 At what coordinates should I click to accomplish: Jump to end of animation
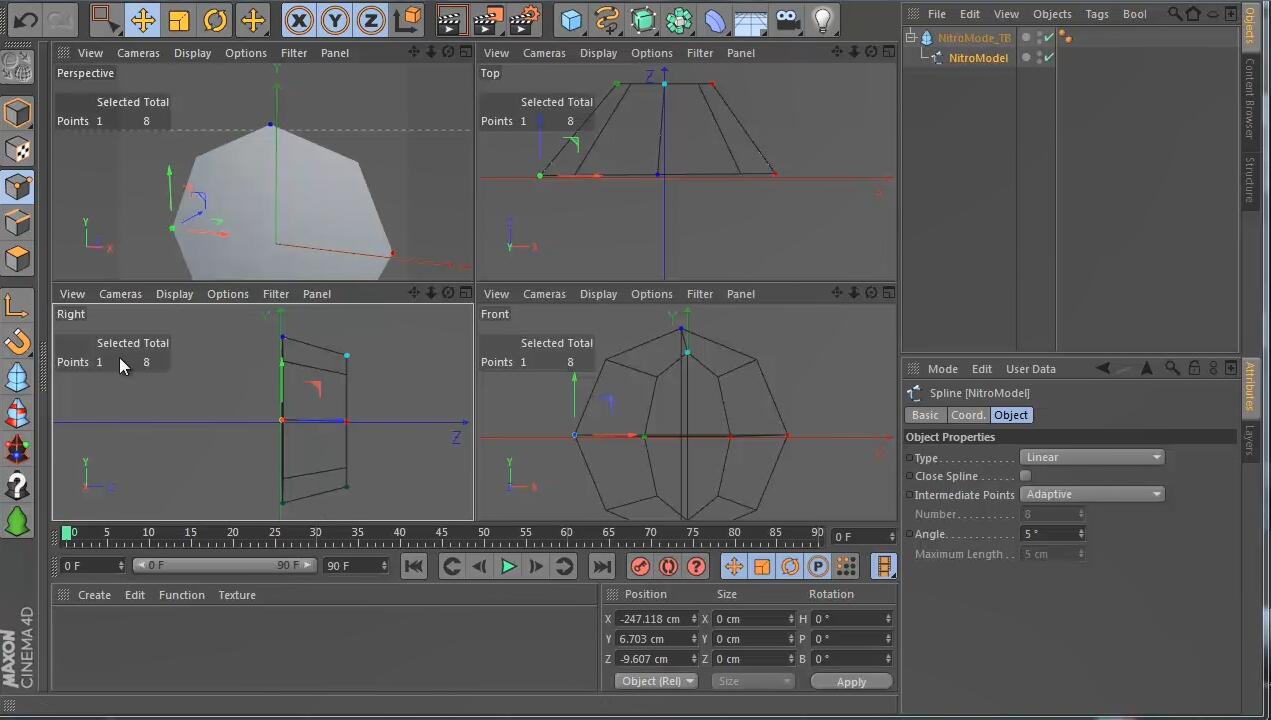pos(601,566)
